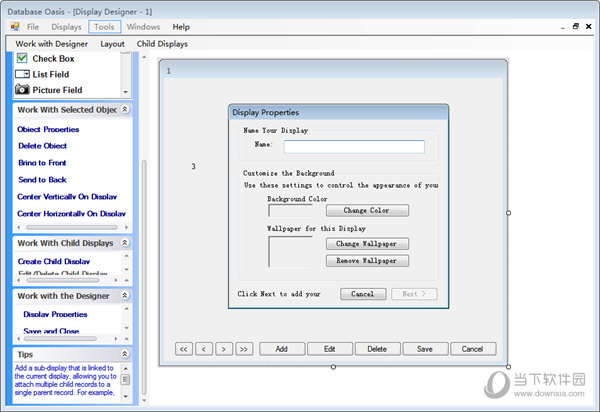The height and width of the screenshot is (412, 600).
Task: Click the Next > button in dialog
Action: click(x=414, y=294)
